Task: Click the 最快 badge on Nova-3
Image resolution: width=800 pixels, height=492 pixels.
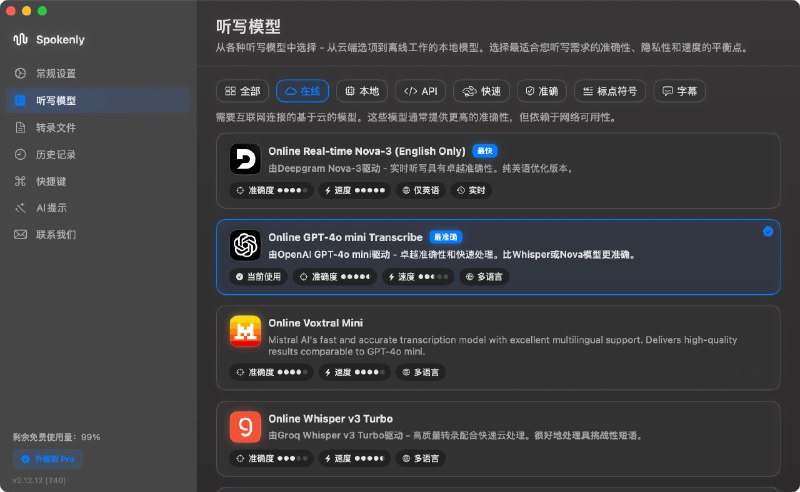Action: (x=485, y=151)
